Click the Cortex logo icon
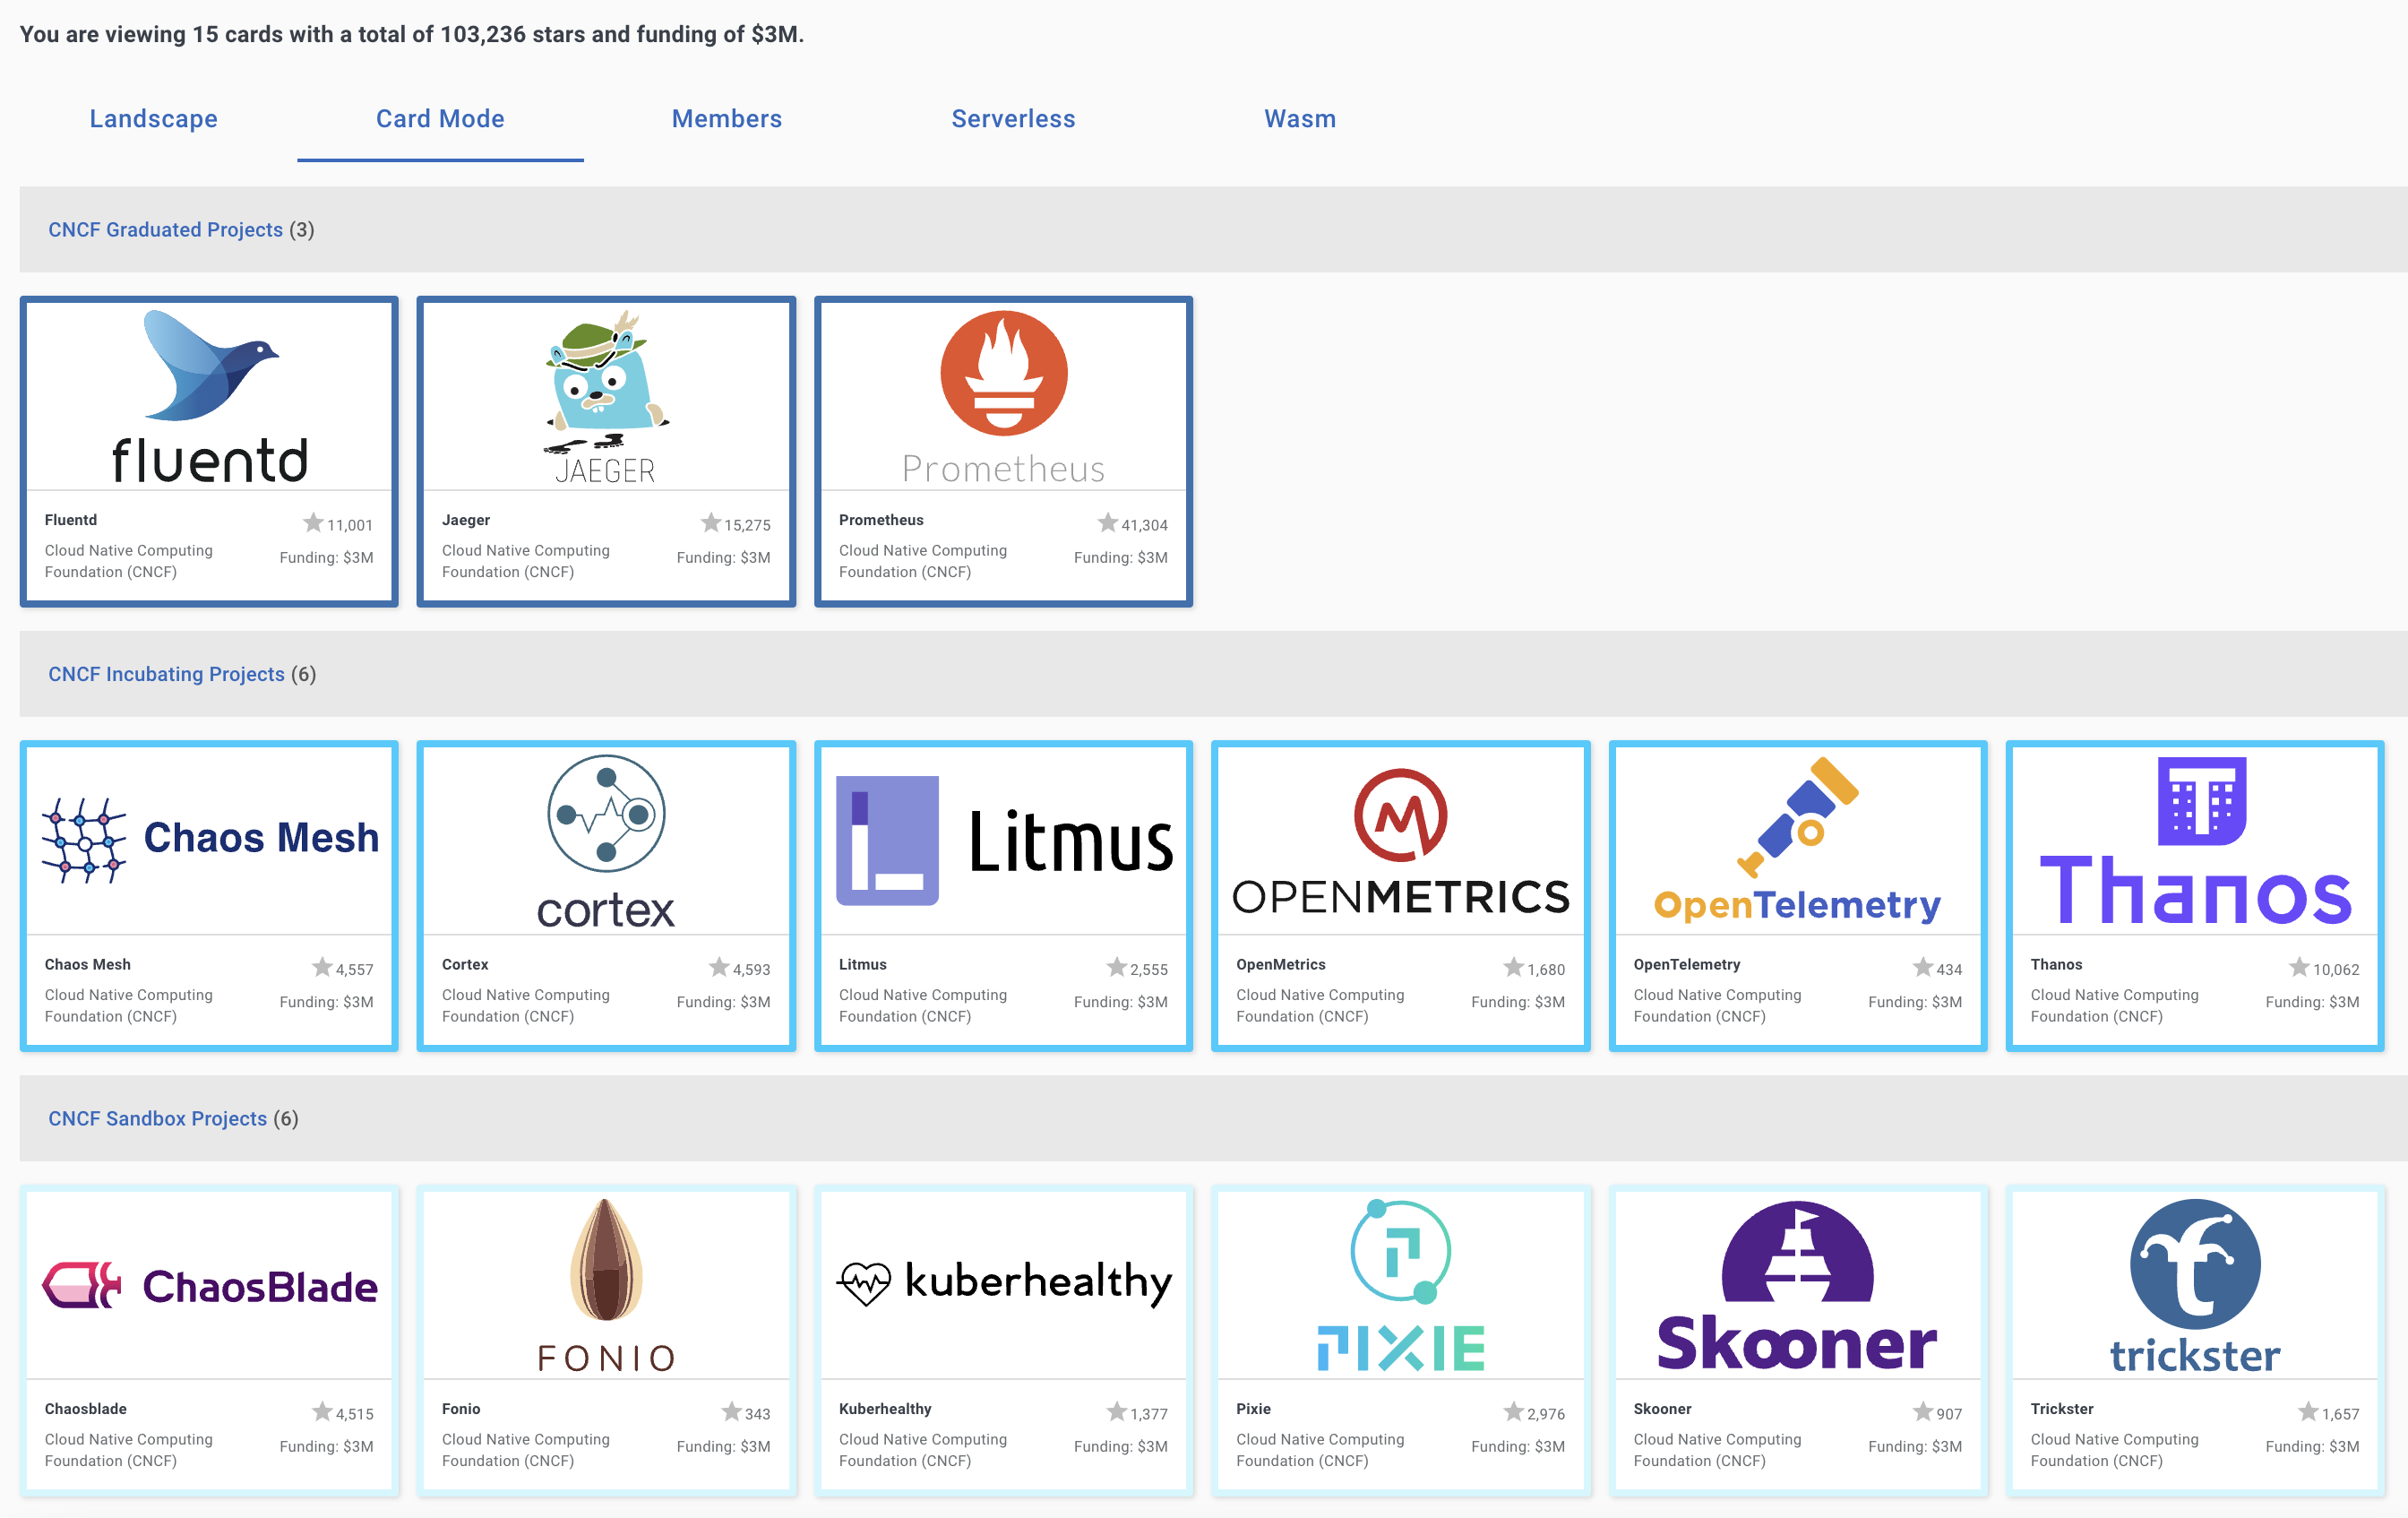 tap(605, 814)
